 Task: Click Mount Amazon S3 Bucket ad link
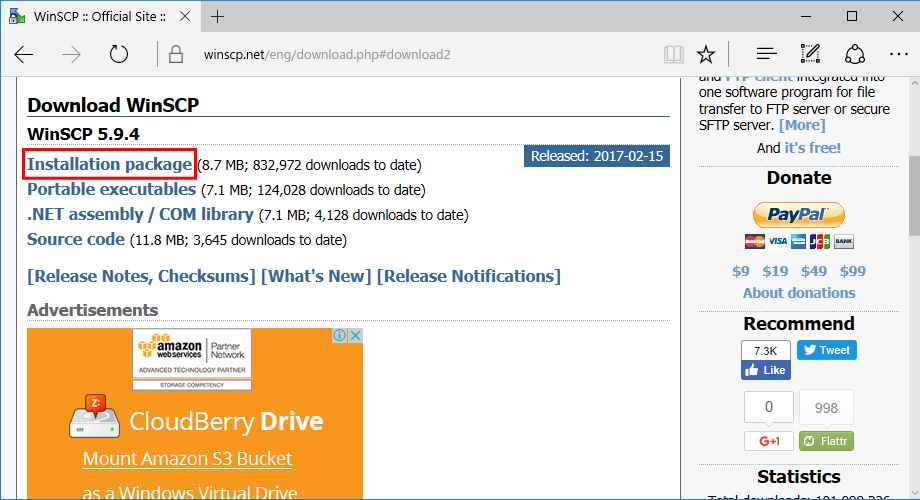coord(187,459)
